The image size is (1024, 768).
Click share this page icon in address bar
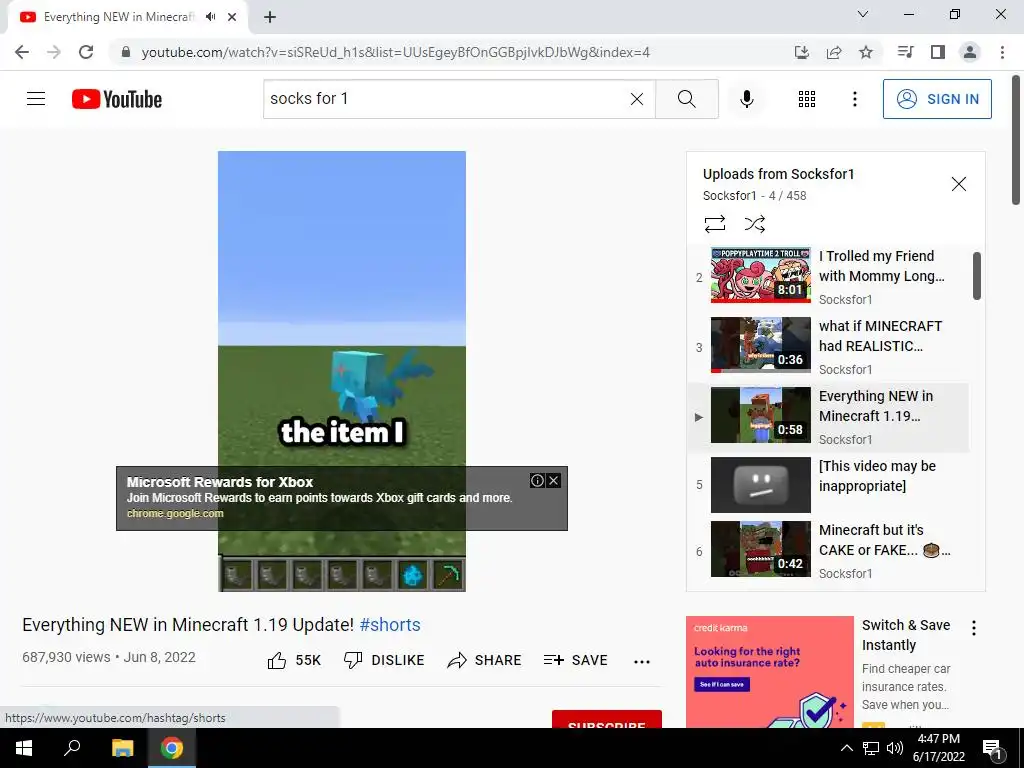pyautogui.click(x=834, y=52)
